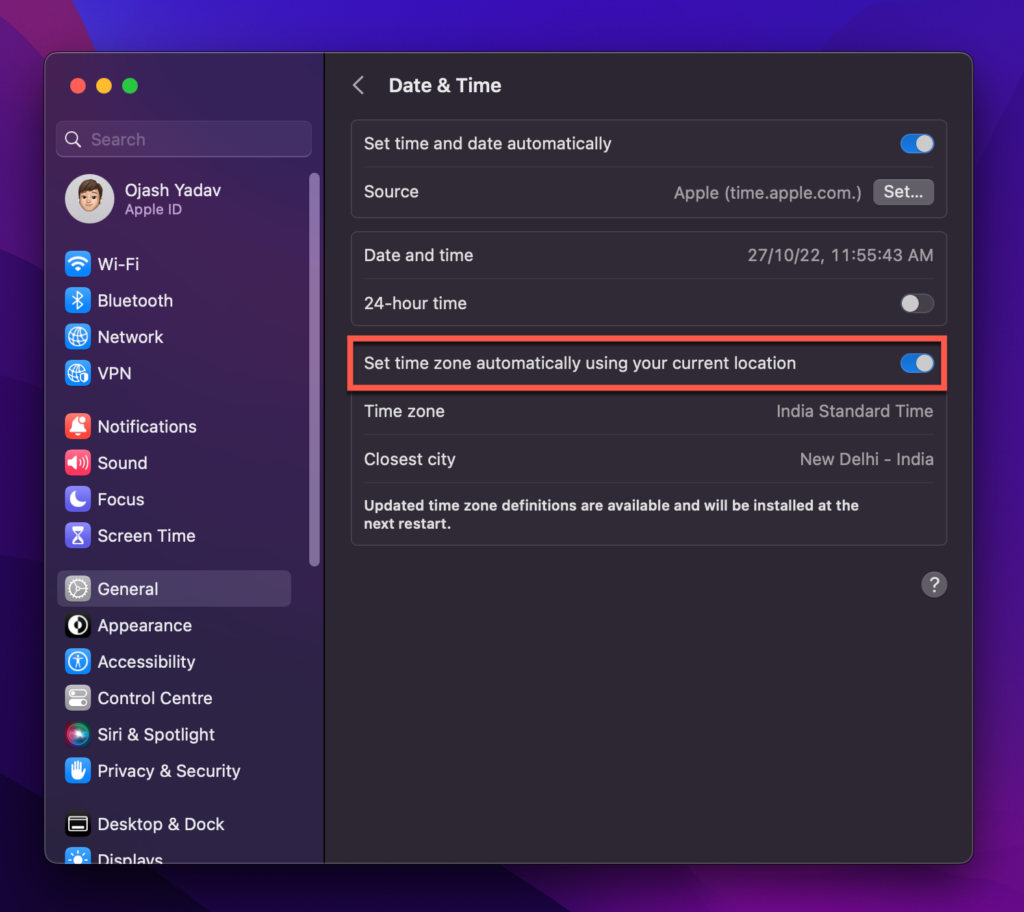
Task: Turn off automatic time zone by location
Action: 916,363
